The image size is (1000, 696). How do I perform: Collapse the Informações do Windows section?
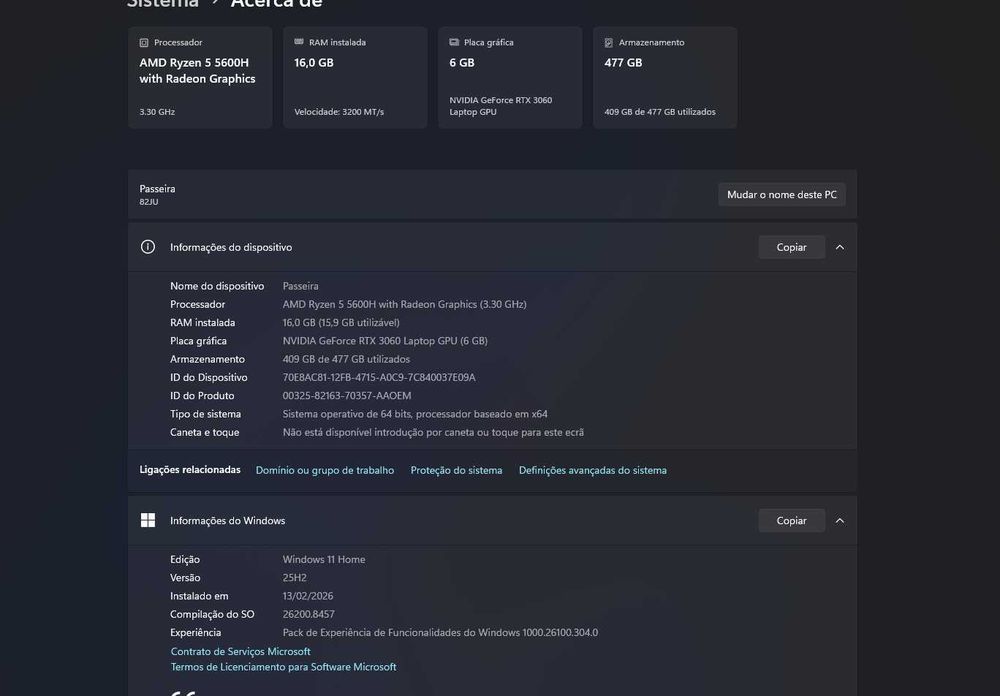click(x=840, y=521)
